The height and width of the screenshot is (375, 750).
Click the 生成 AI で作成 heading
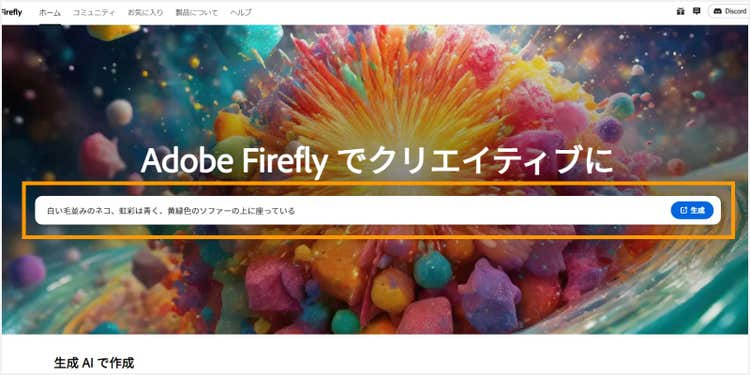94,363
